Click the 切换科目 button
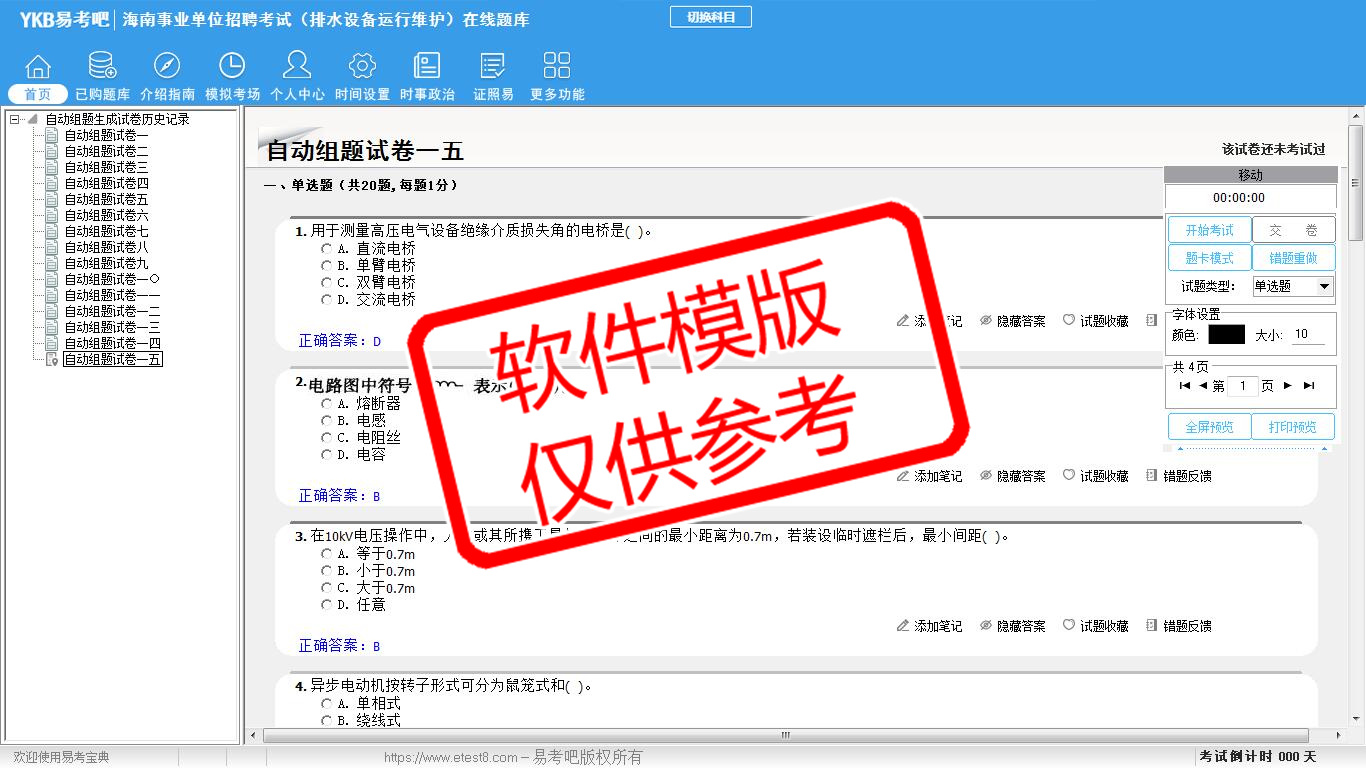The height and width of the screenshot is (768, 1366). (x=711, y=17)
